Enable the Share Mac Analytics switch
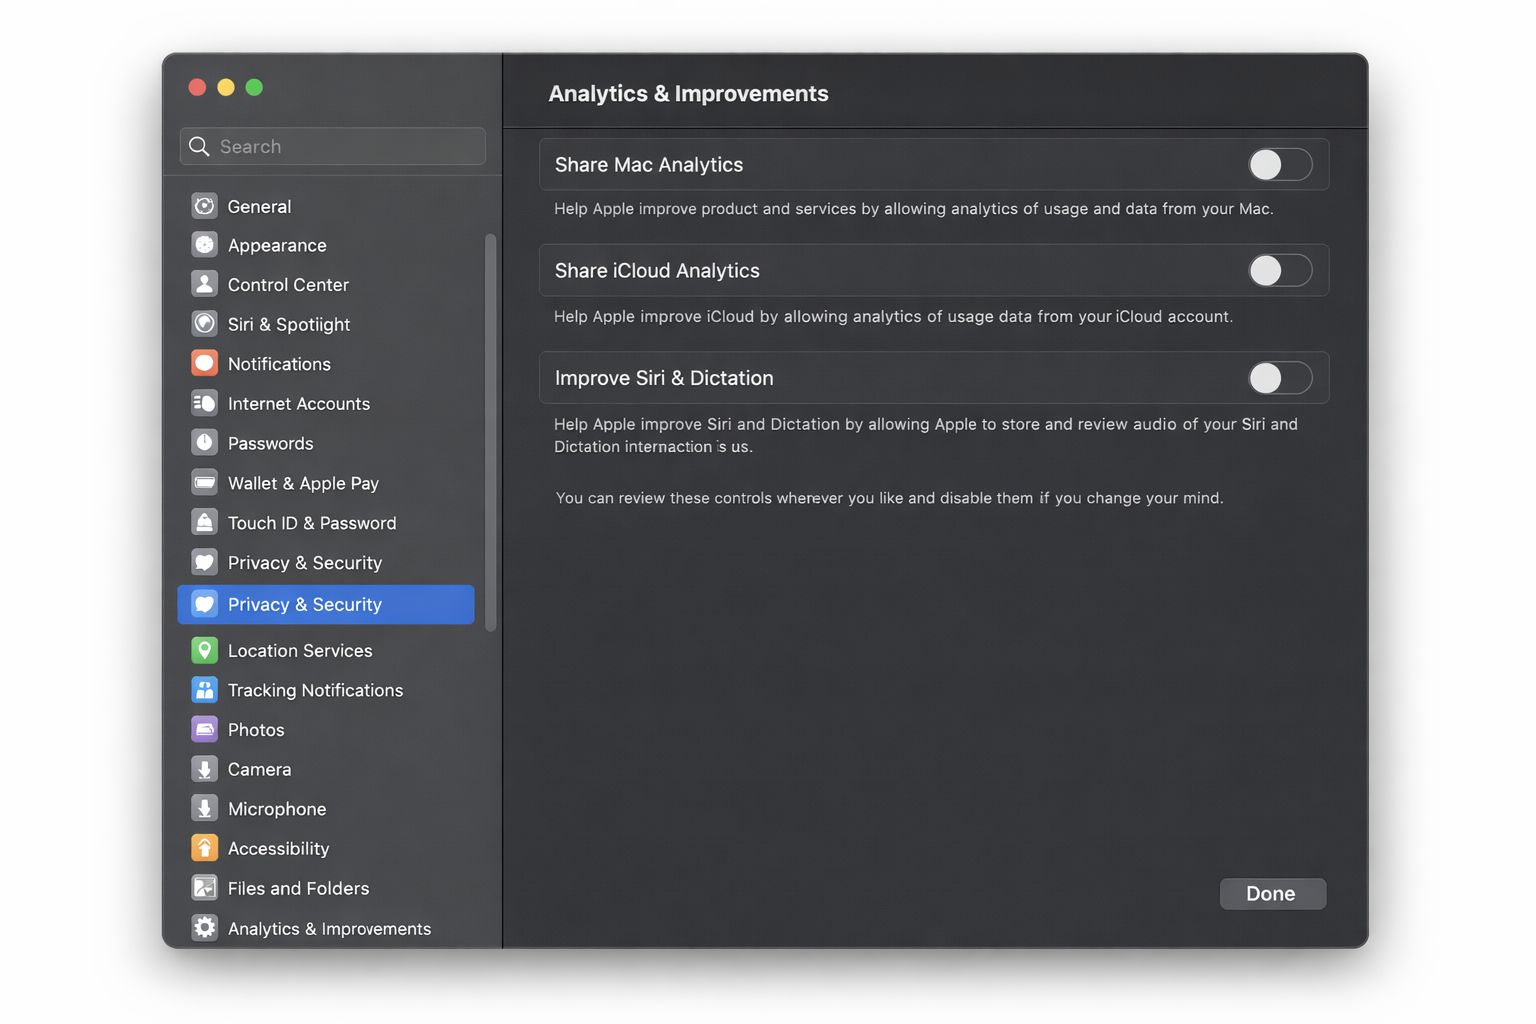This screenshot has width=1536, height=1024. coord(1279,165)
